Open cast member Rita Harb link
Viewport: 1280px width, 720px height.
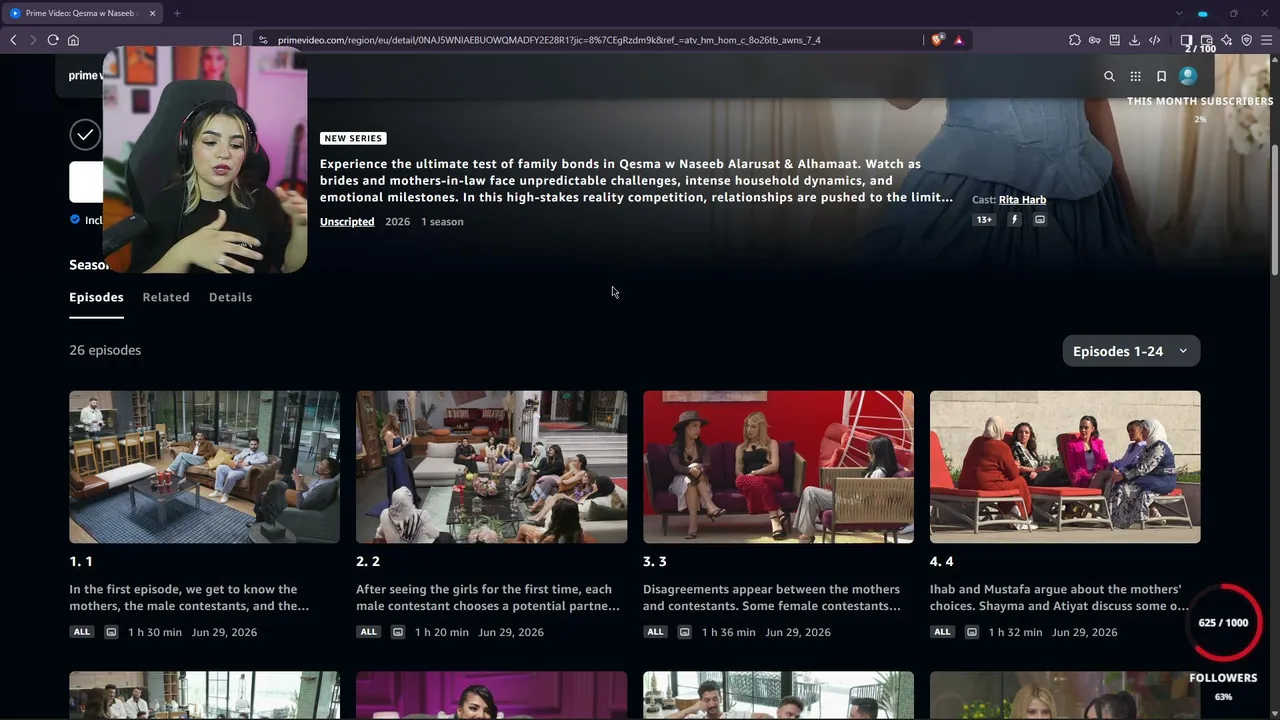pyautogui.click(x=1022, y=200)
